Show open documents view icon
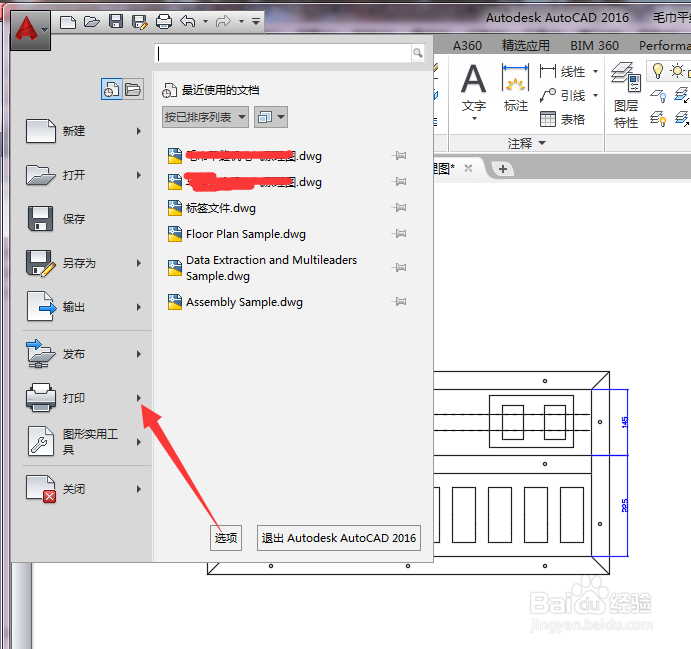691x649 pixels. [x=133, y=89]
